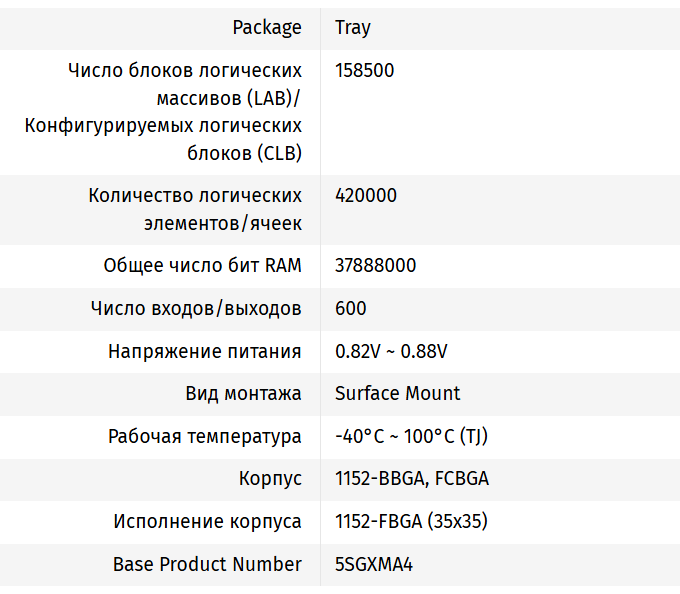The height and width of the screenshot is (594, 680).
Task: Click the "Число входов/выходов" label
Action: point(196,308)
